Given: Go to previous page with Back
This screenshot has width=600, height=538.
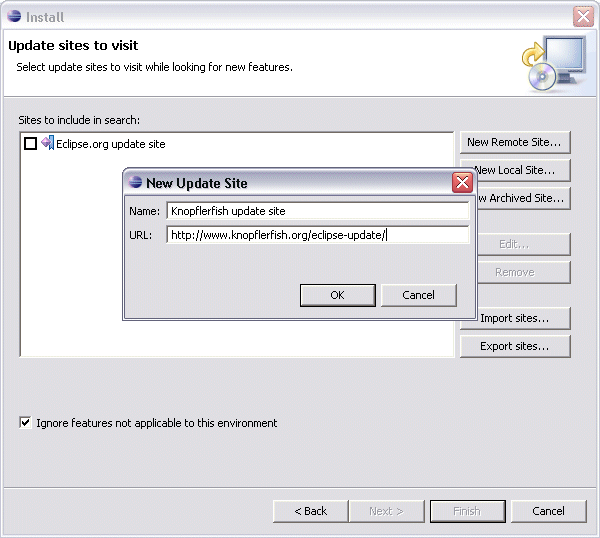Looking at the screenshot, I should [310, 511].
